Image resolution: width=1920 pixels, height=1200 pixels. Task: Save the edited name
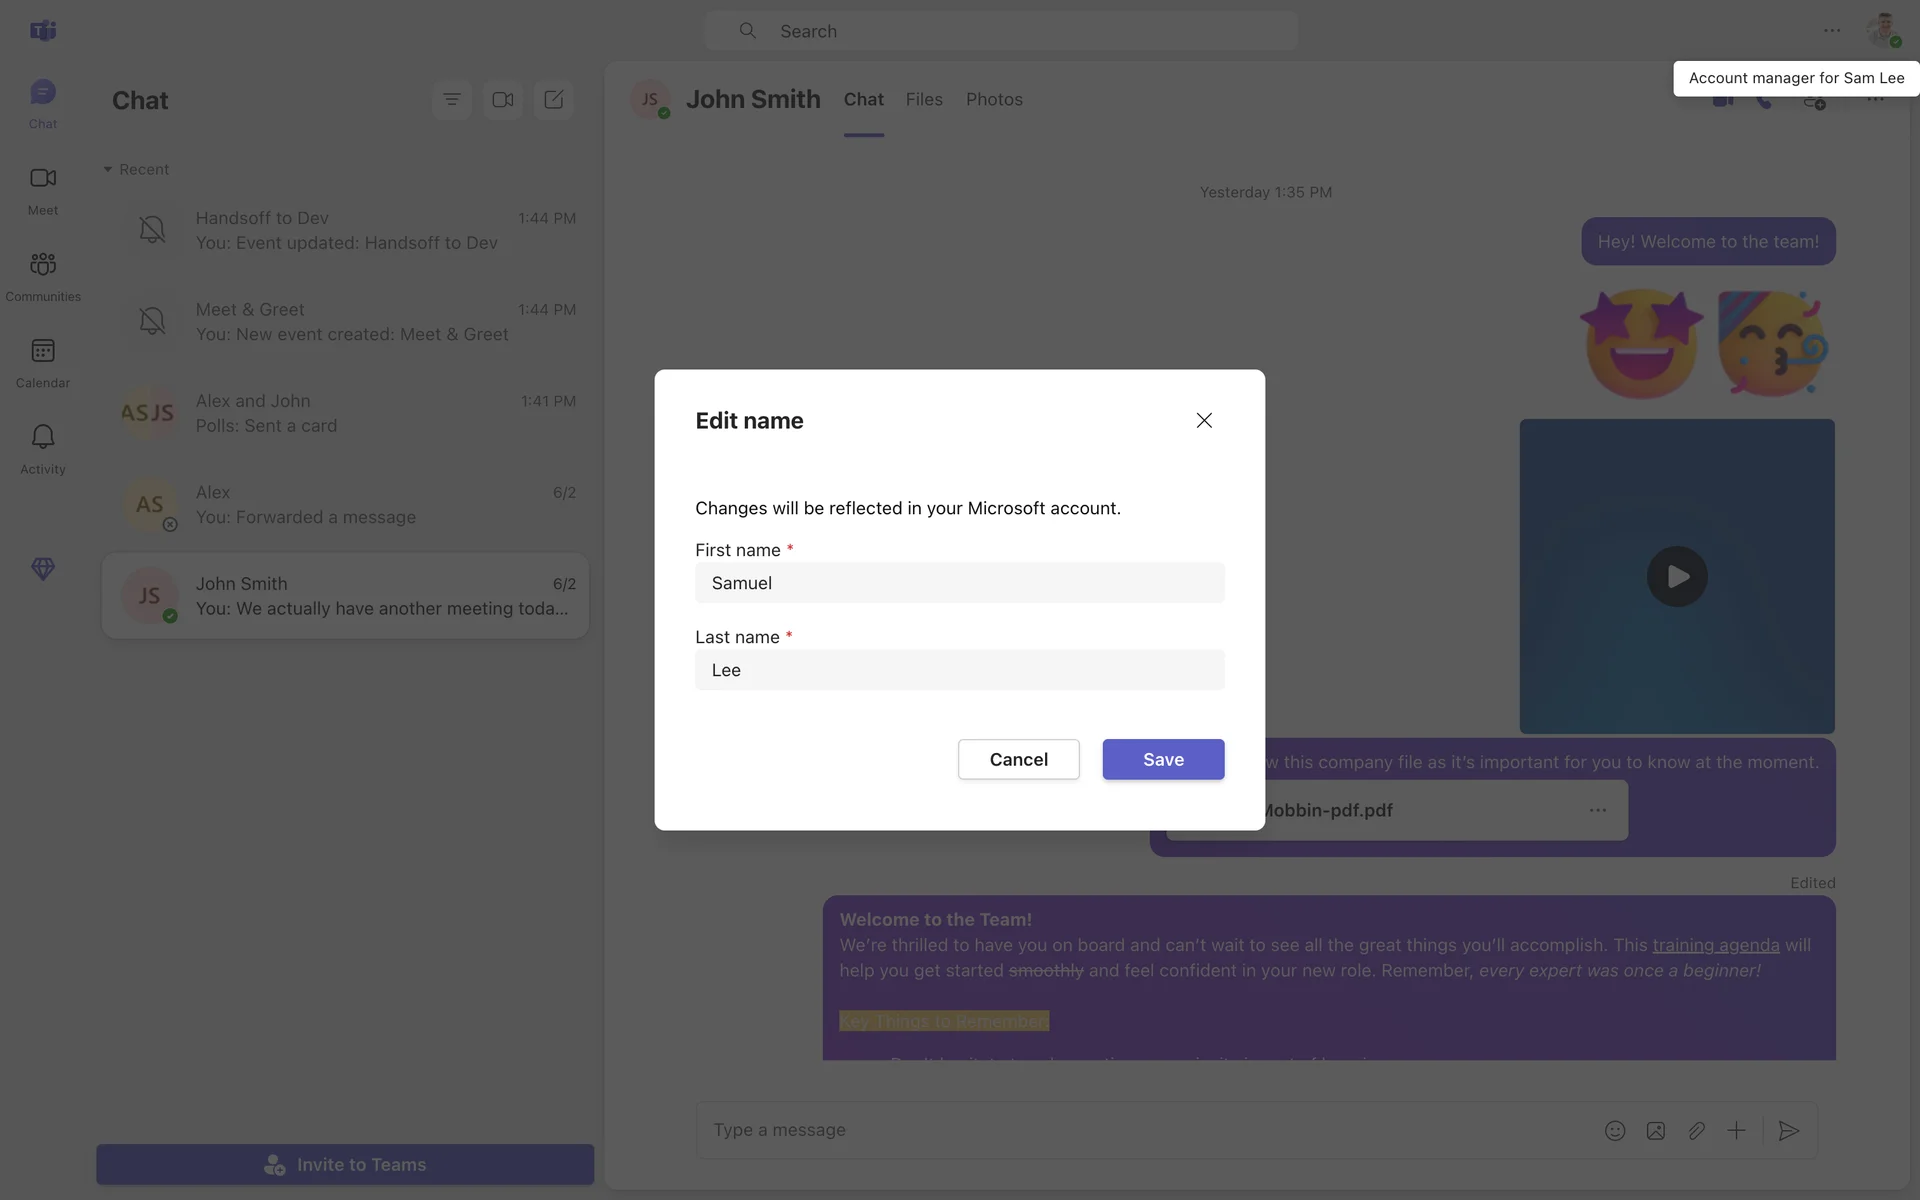[x=1162, y=759]
